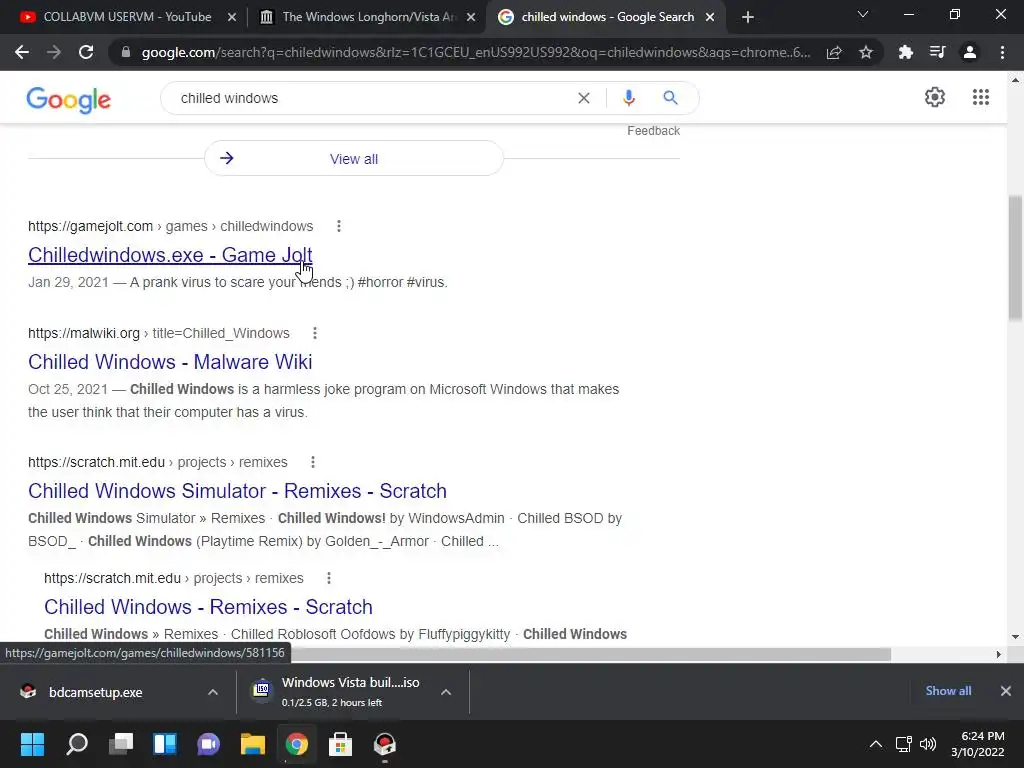The width and height of the screenshot is (1024, 768).
Task: Click the address bar URL
Action: pos(476,52)
